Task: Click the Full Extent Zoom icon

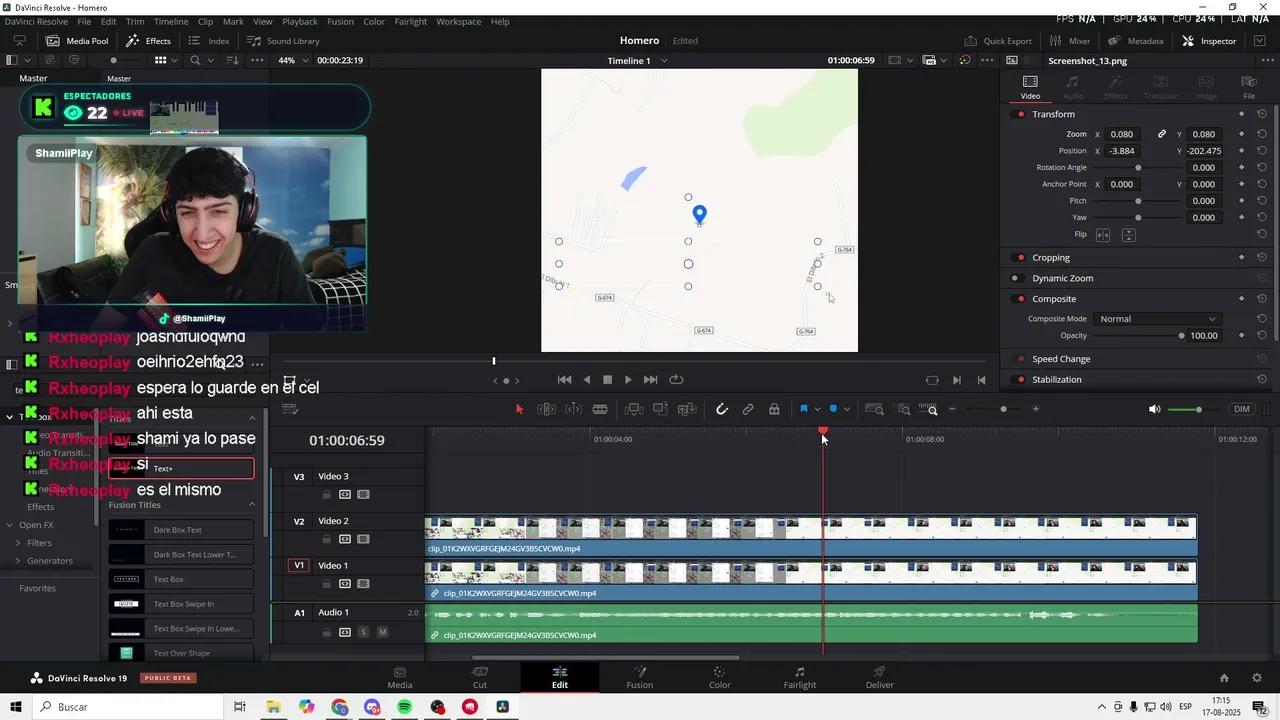Action: pyautogui.click(x=874, y=409)
